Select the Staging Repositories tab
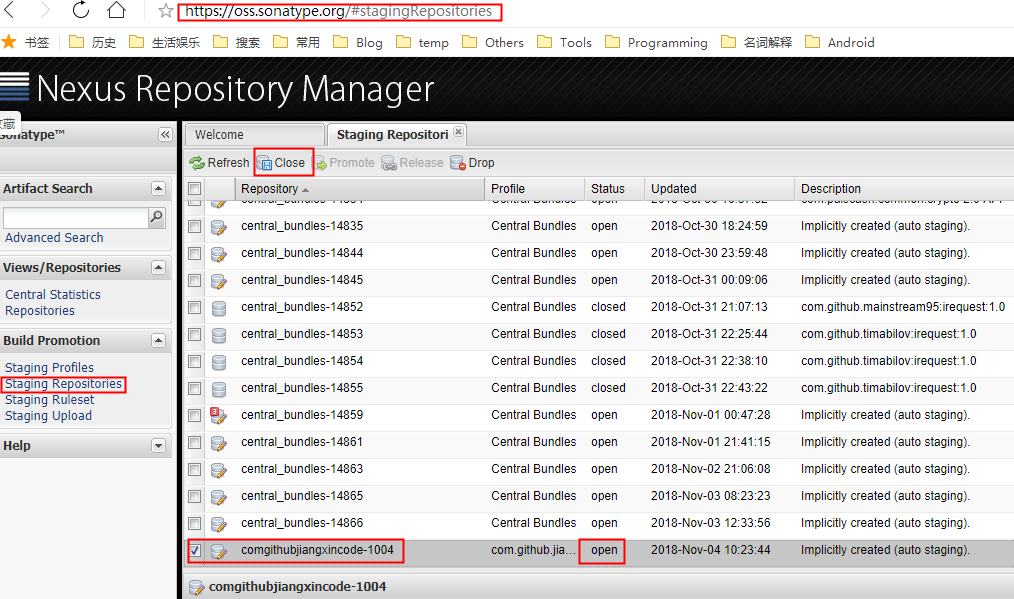Screen dimensions: 1014x599 392,135
